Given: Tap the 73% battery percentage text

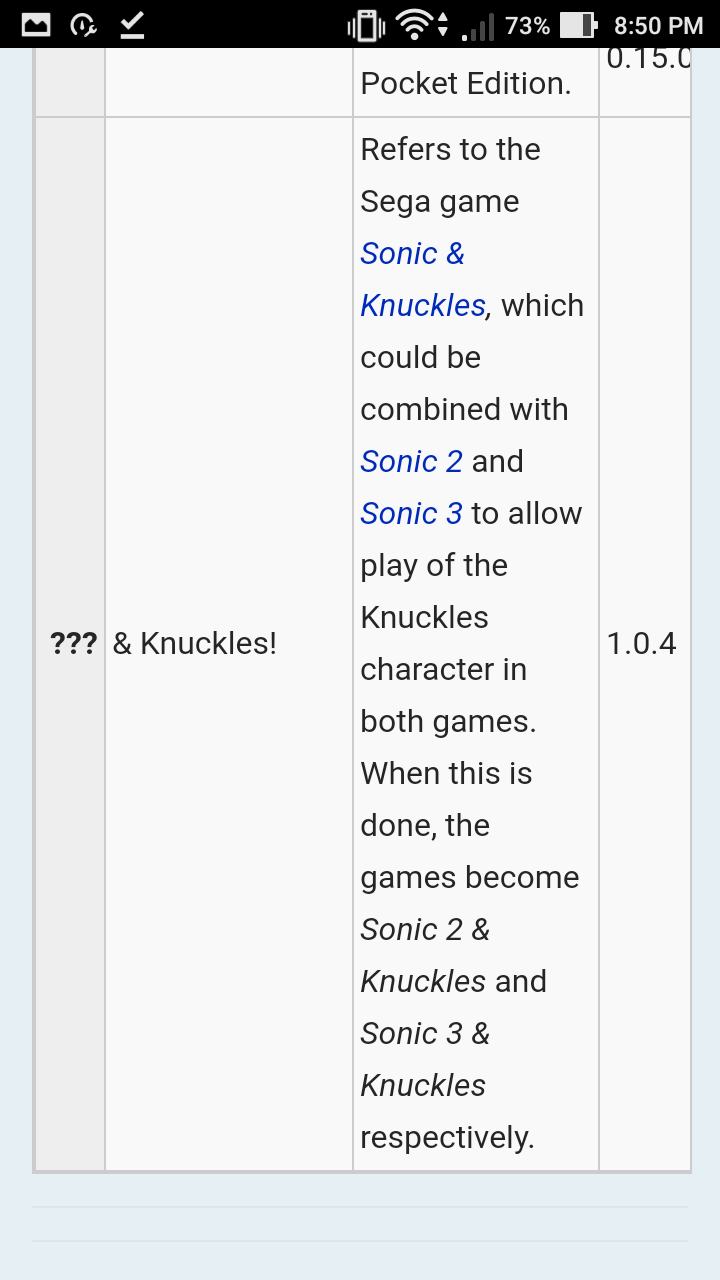Looking at the screenshot, I should 528,26.
